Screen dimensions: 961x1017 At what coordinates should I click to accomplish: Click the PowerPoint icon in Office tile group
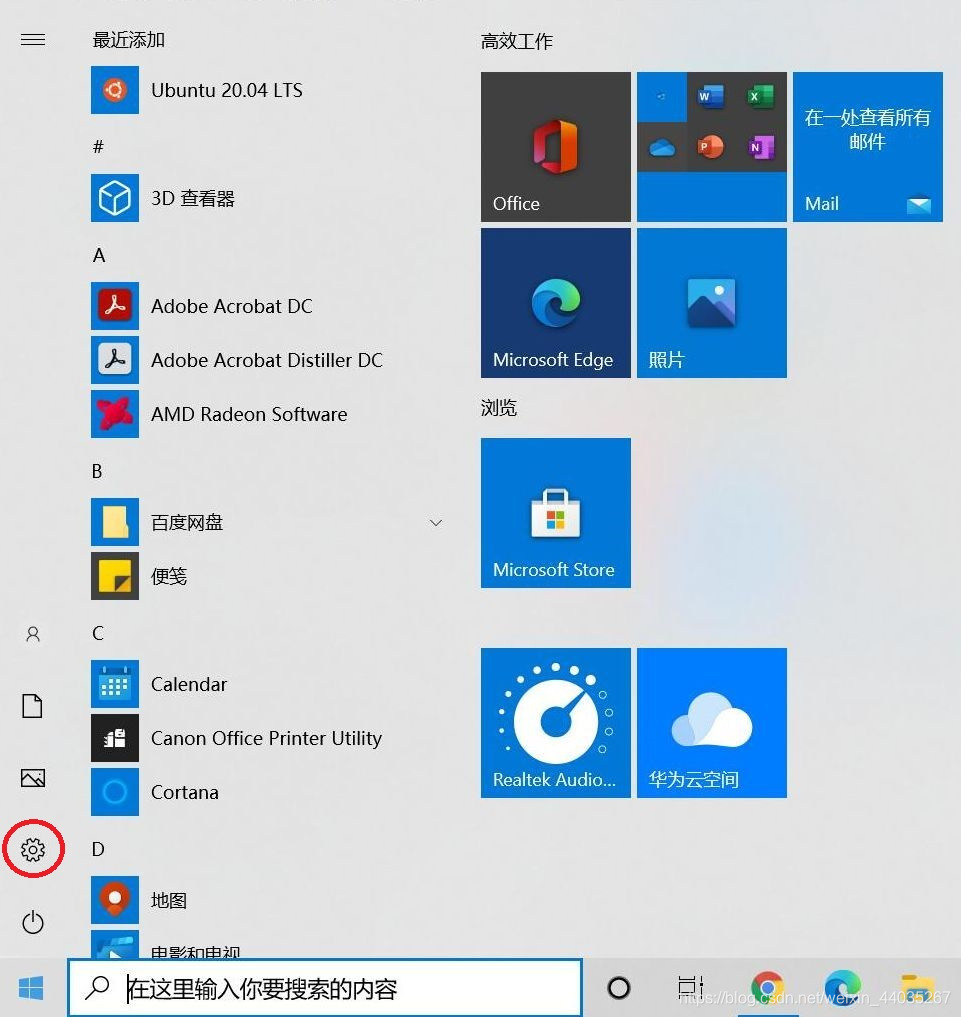click(711, 147)
